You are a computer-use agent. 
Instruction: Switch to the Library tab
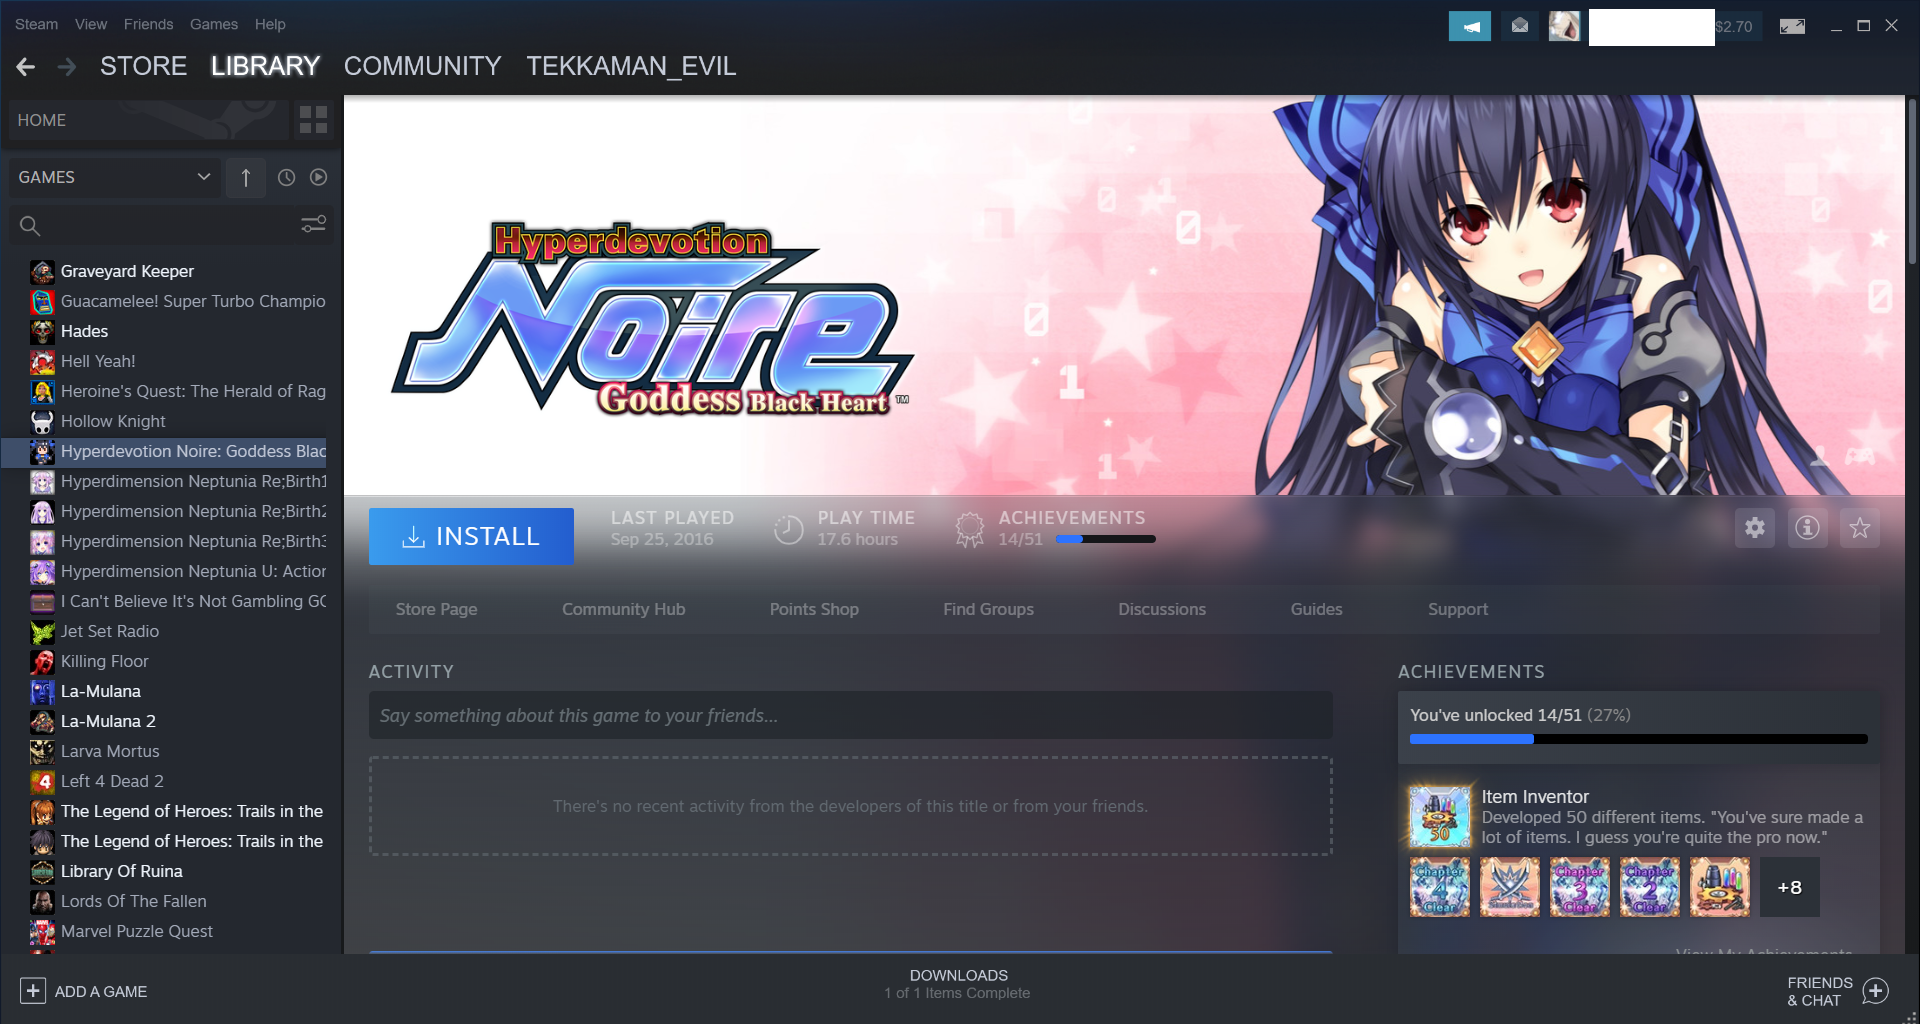point(265,66)
